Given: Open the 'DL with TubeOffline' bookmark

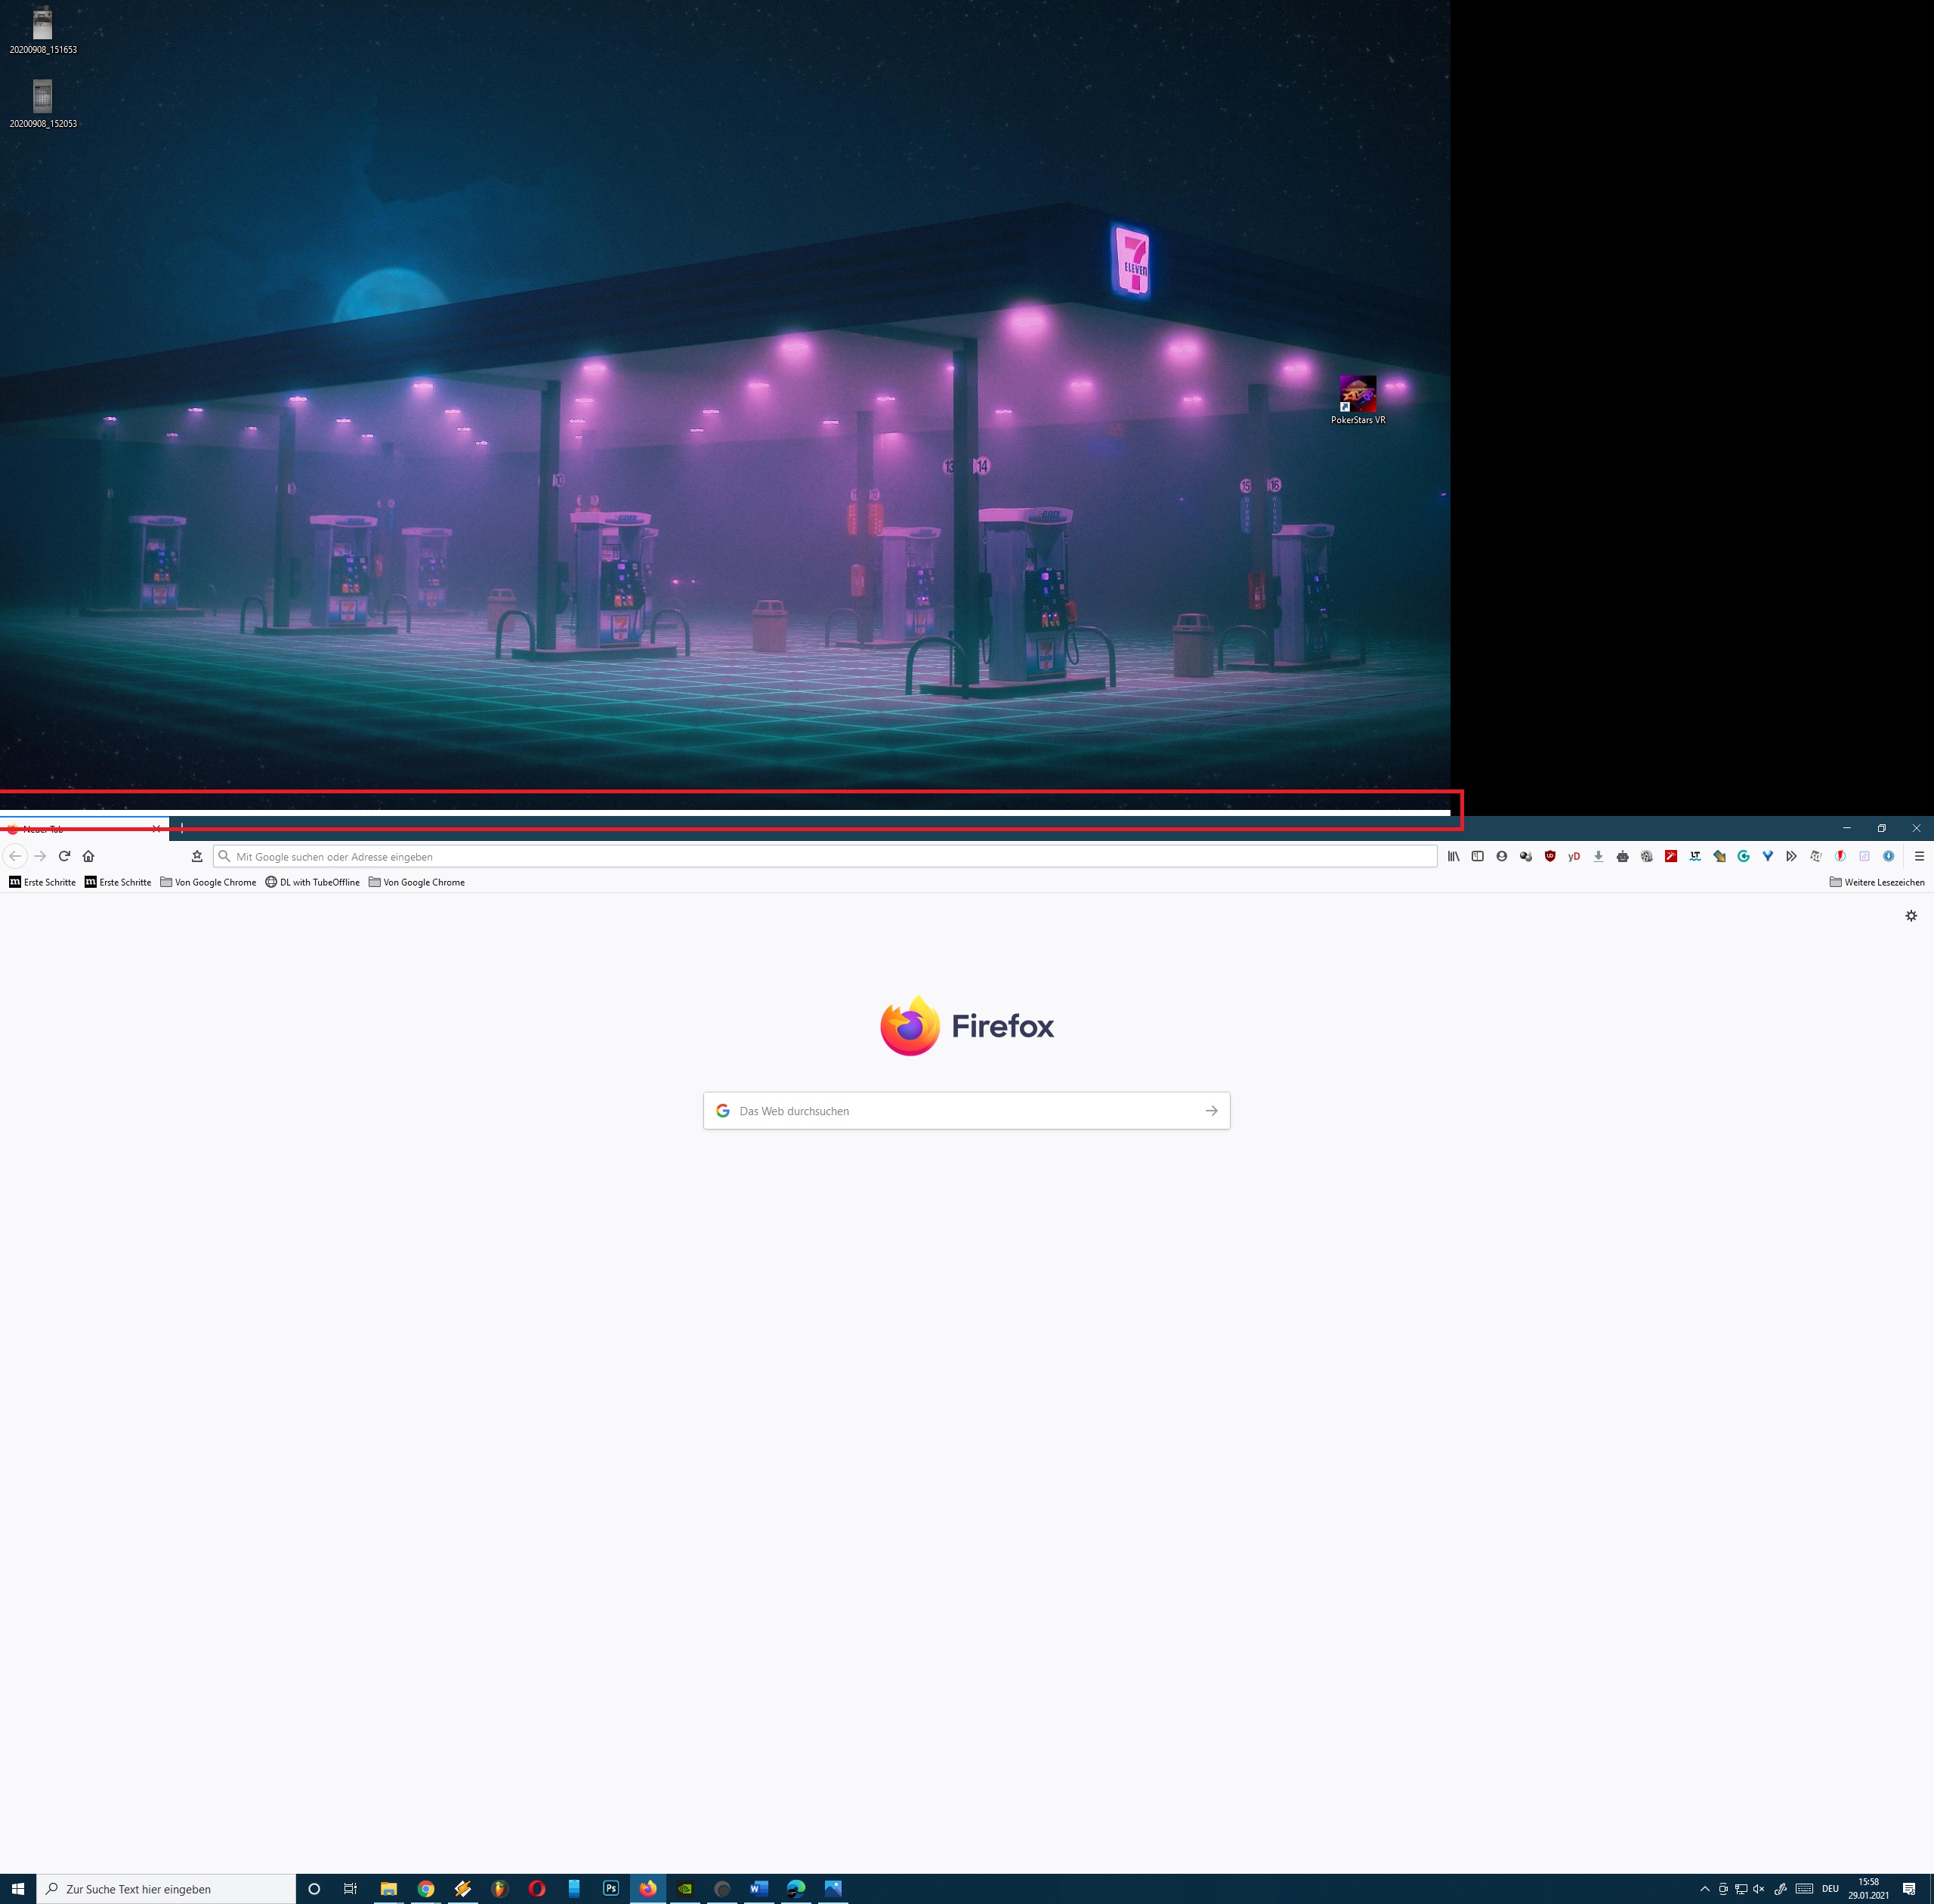Looking at the screenshot, I should [x=312, y=882].
